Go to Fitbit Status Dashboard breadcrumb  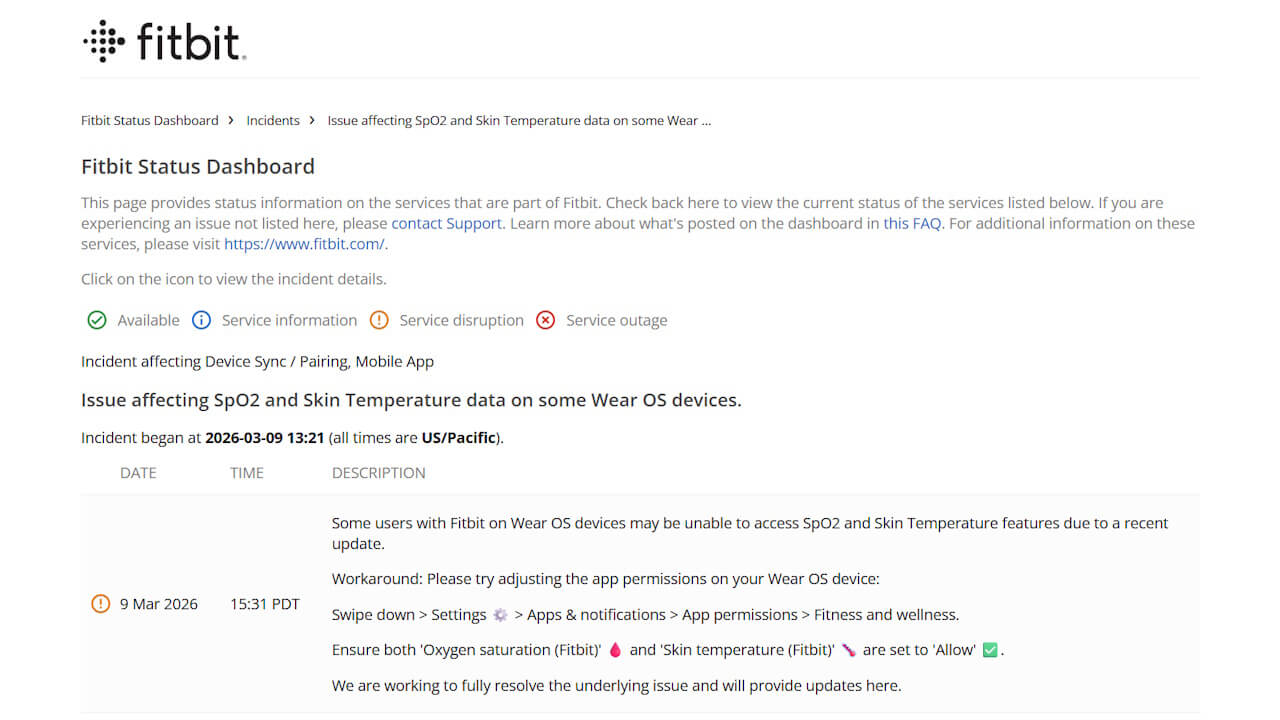149,121
